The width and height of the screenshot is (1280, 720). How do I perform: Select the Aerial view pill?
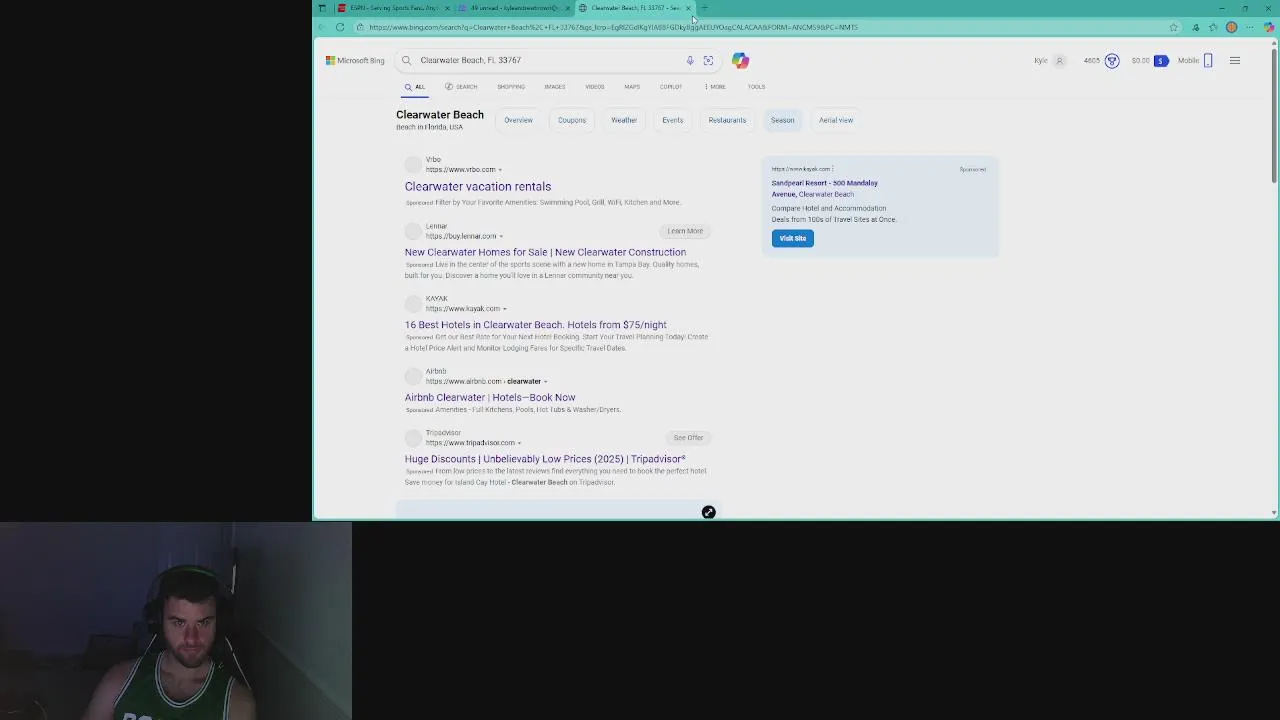(836, 120)
